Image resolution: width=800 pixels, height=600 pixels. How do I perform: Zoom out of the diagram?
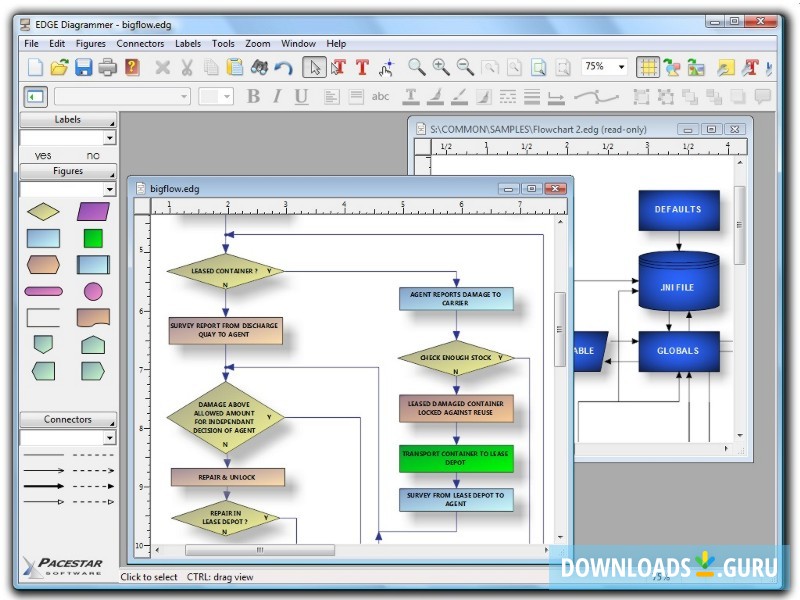(463, 67)
